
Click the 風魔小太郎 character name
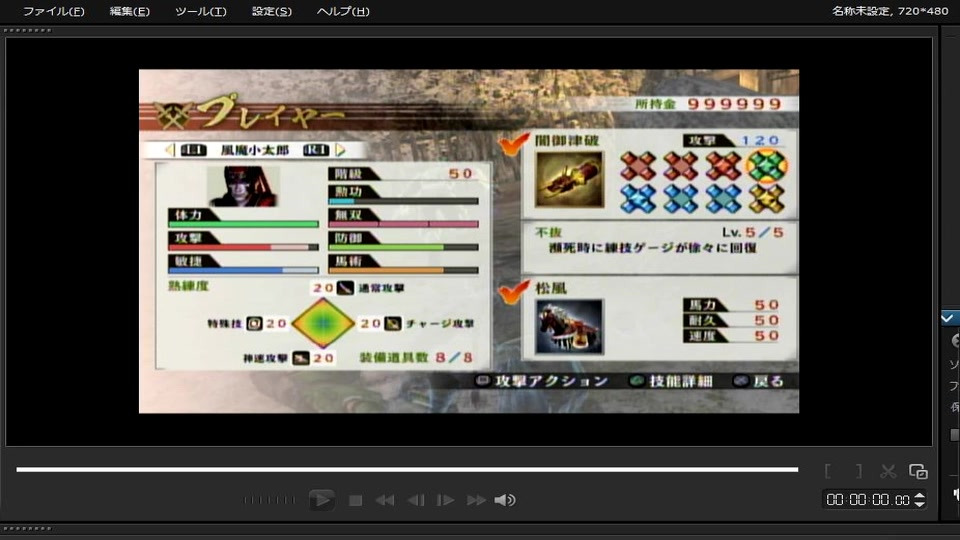[255, 150]
